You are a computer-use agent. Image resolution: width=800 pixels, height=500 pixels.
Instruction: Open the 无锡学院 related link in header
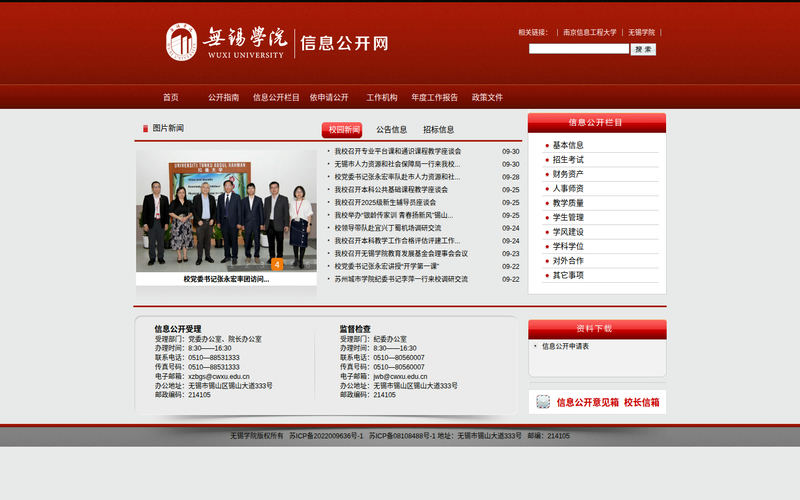(x=641, y=32)
